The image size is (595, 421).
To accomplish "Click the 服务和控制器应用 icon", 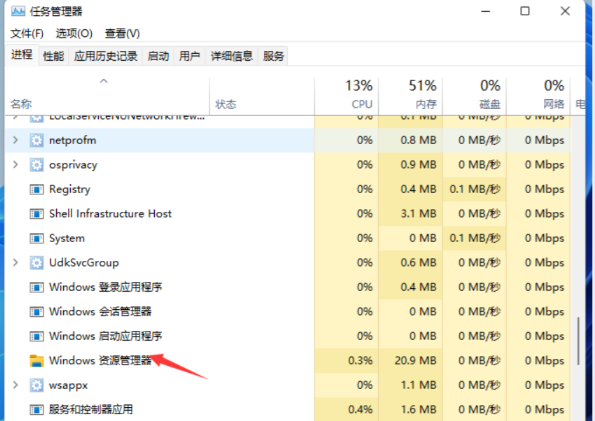I will (x=36, y=410).
